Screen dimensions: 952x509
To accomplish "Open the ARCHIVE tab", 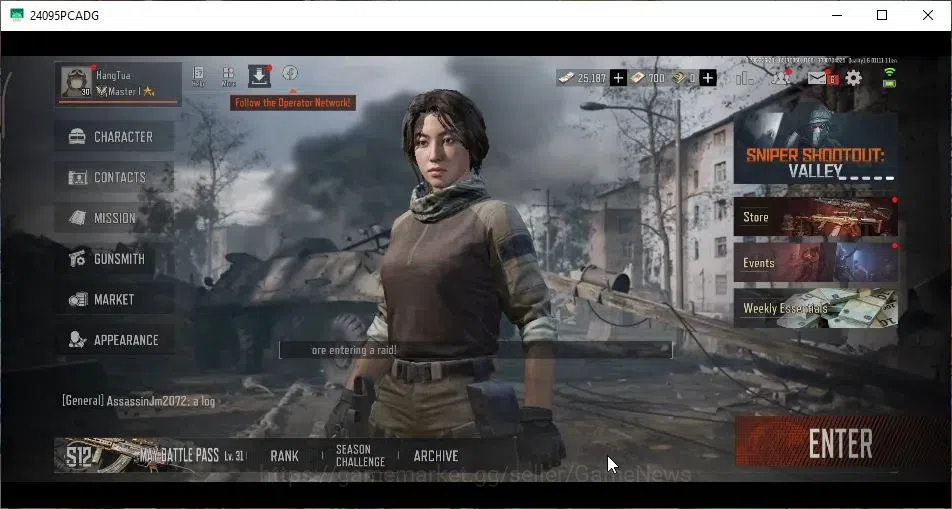I will pos(436,456).
